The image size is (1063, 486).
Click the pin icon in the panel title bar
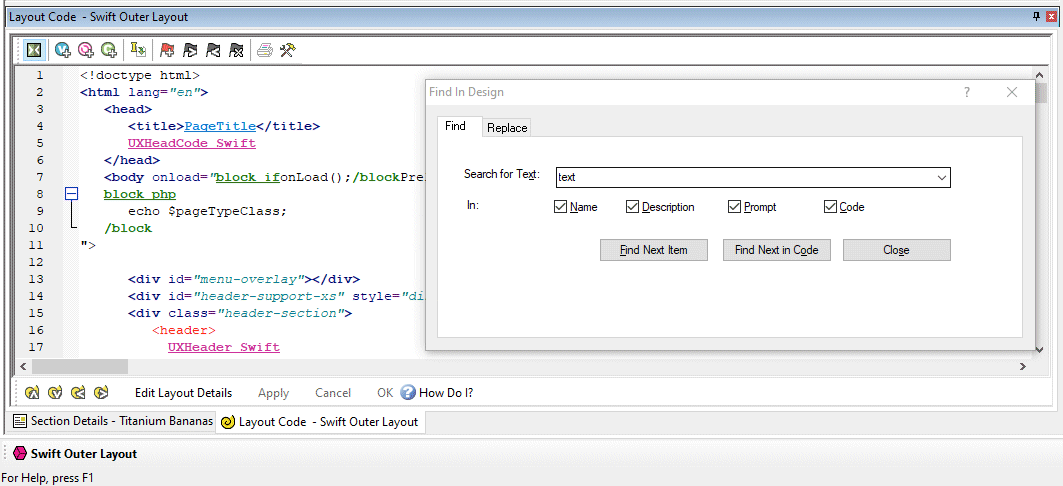pos(1037,16)
